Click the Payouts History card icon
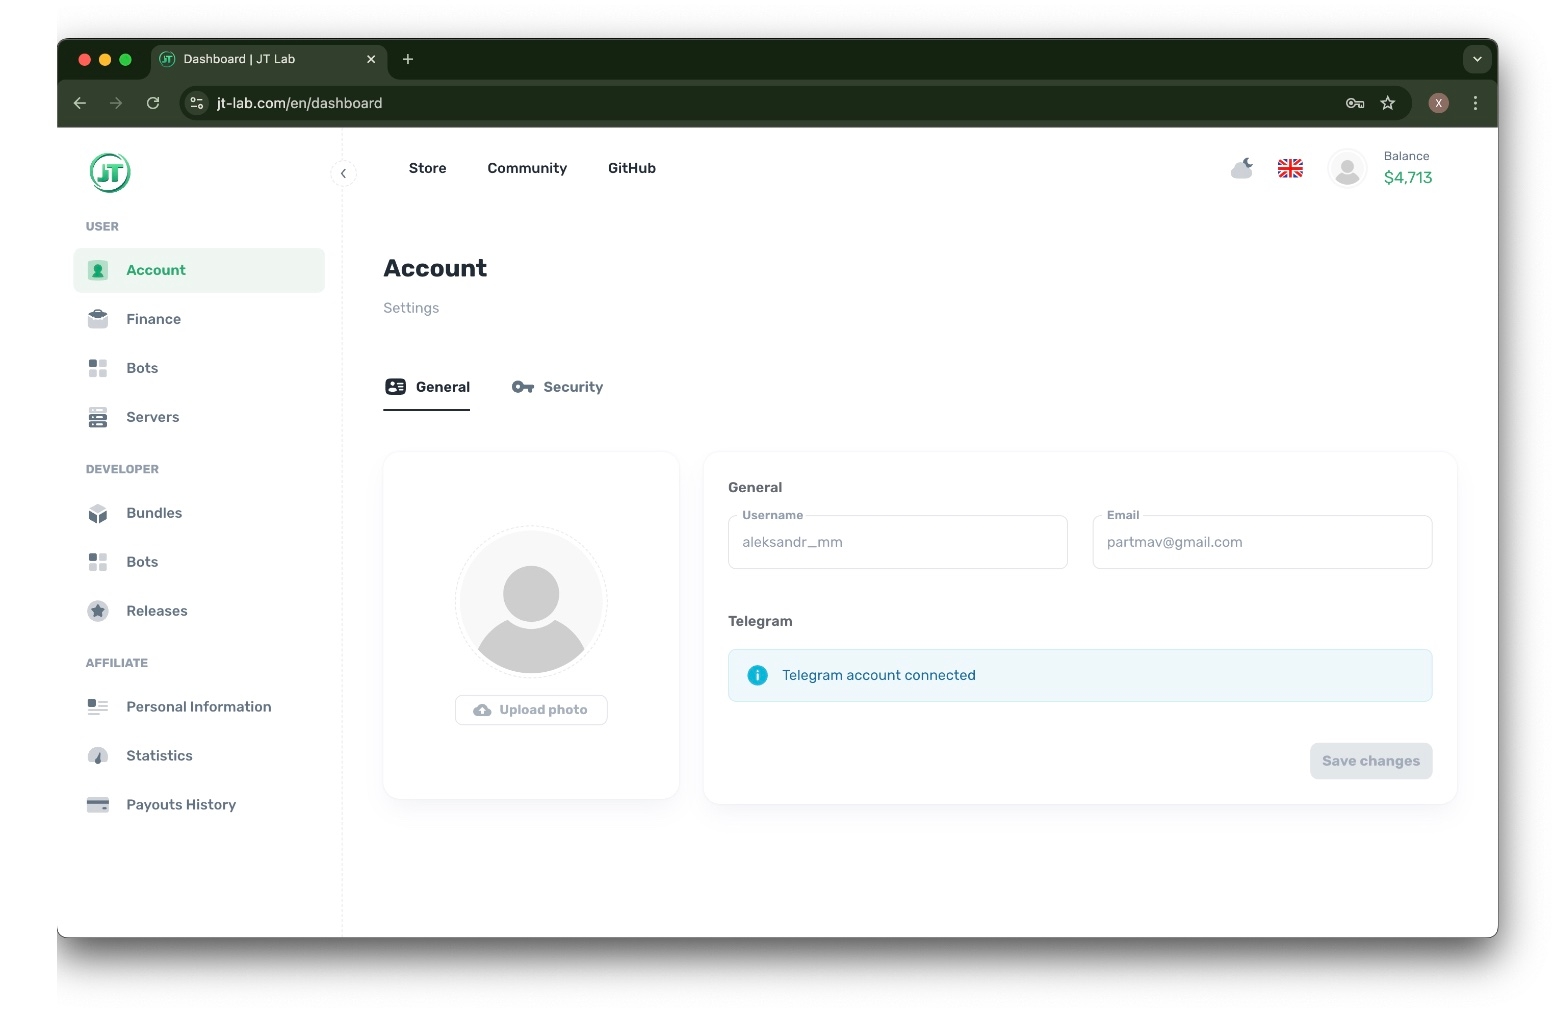This screenshot has height=1013, width=1555. click(x=98, y=805)
